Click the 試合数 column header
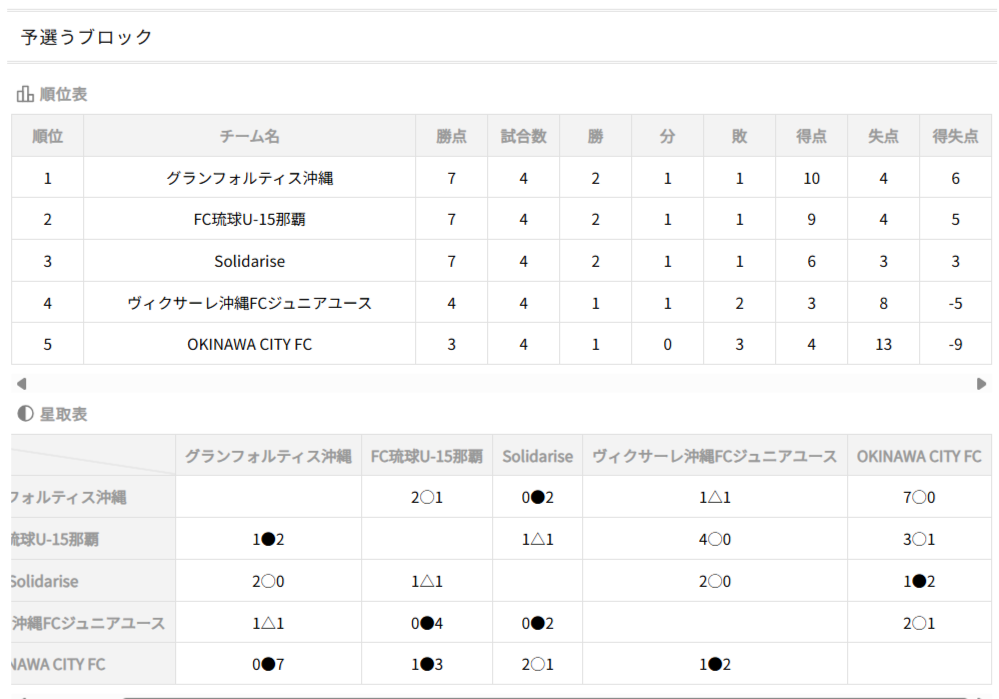 (523, 136)
